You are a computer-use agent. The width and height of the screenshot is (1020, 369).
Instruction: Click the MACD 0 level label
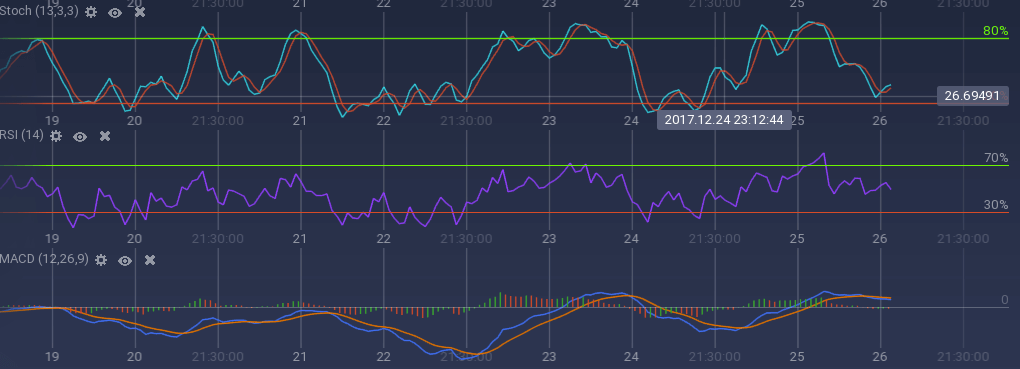point(1004,300)
